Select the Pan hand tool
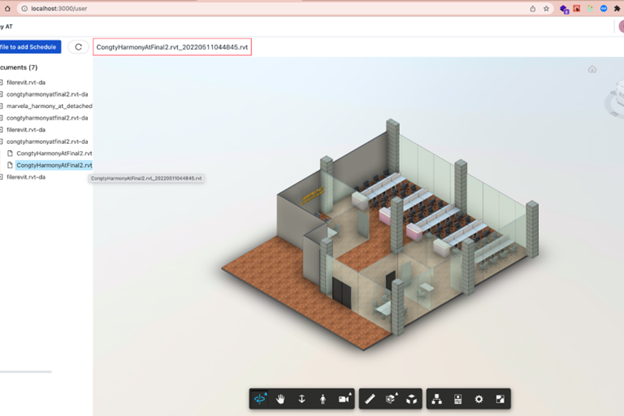 (x=281, y=398)
